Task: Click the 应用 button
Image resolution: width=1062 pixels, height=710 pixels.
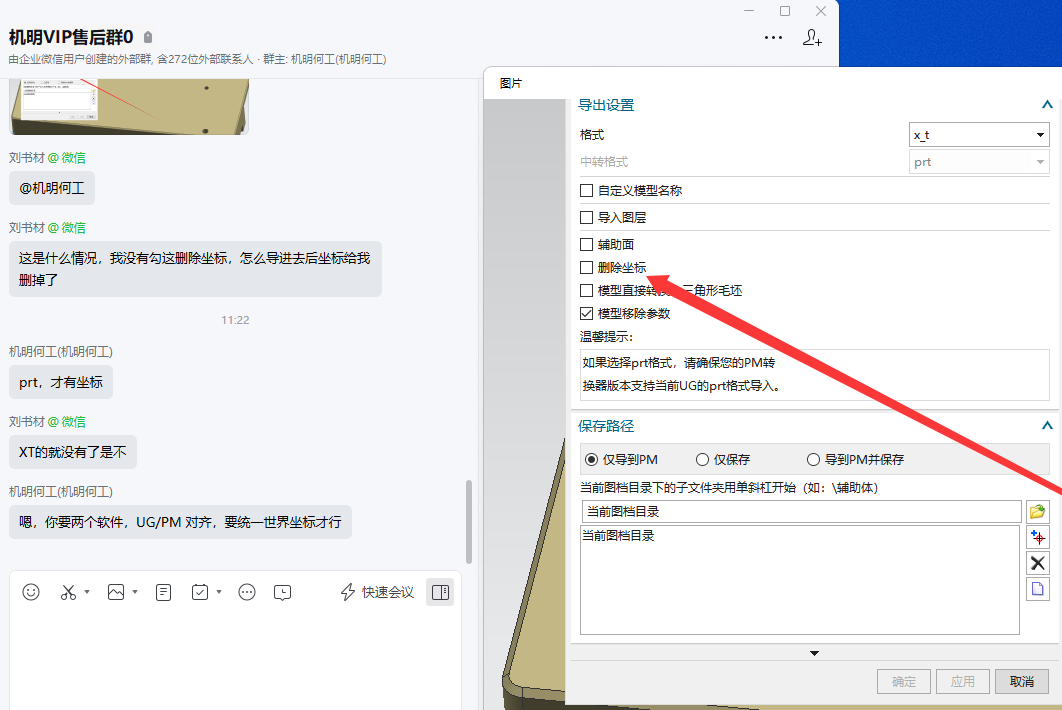Action: pyautogui.click(x=962, y=682)
